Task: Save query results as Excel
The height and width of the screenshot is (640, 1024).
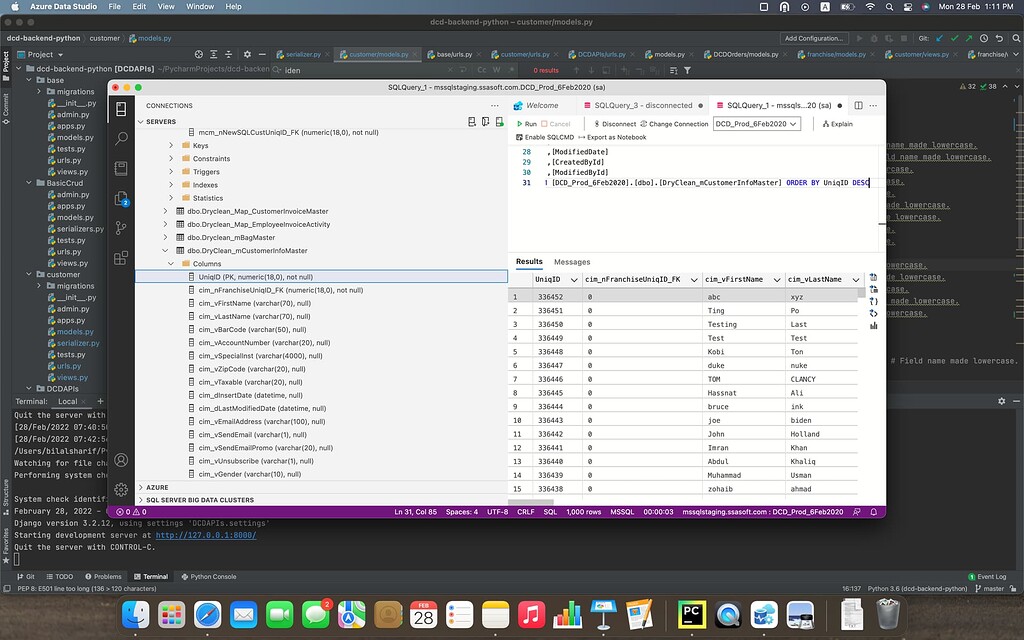Action: point(873,290)
